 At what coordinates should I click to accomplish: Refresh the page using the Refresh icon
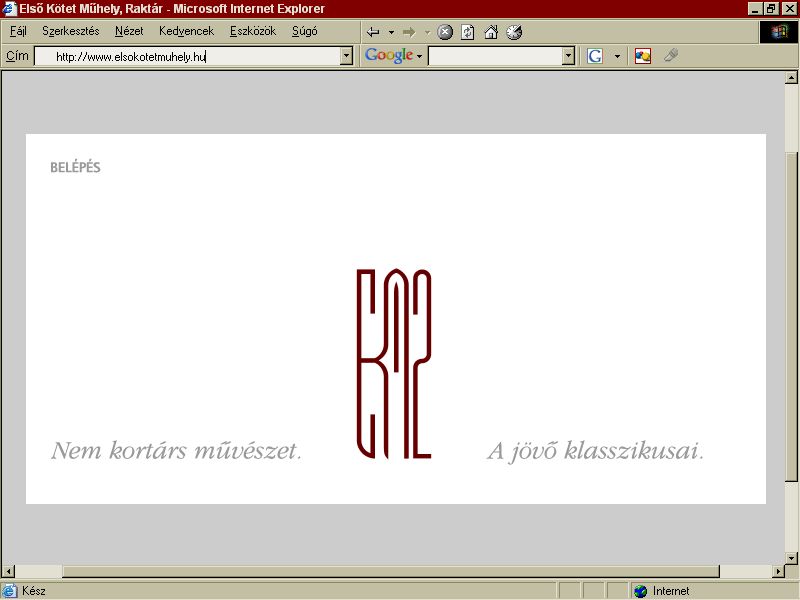click(467, 32)
